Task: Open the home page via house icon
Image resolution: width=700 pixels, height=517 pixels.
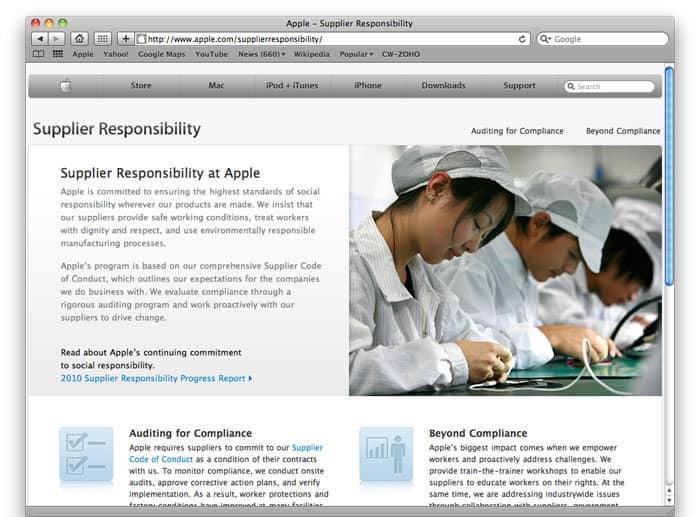Action: 79,39
